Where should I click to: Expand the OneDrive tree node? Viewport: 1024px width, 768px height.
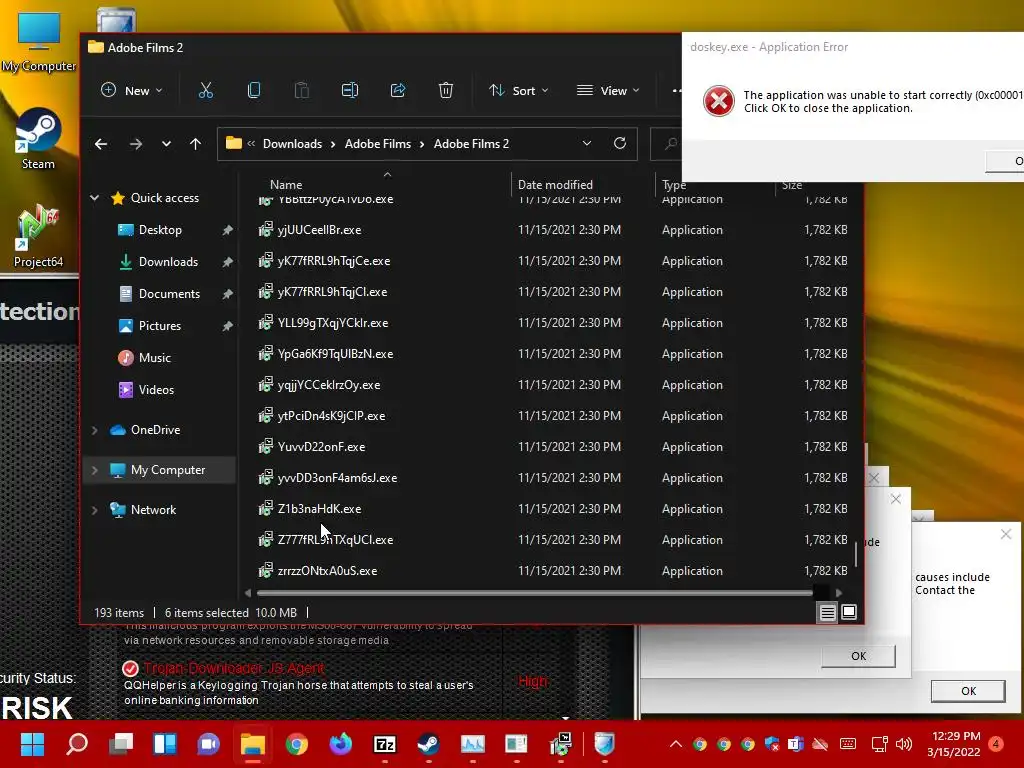(x=95, y=430)
